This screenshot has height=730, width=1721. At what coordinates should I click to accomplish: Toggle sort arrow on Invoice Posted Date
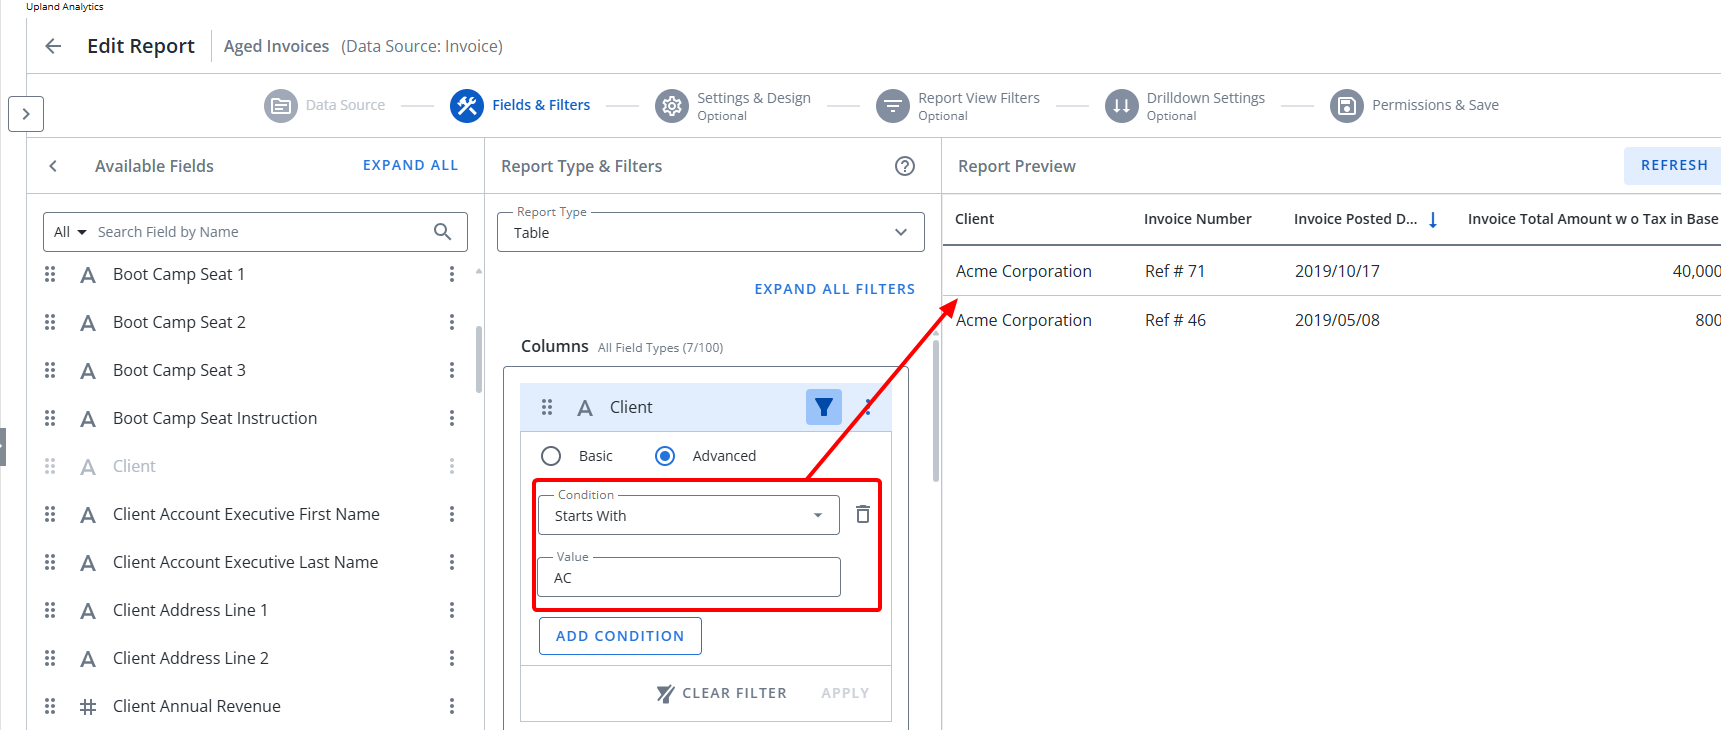pos(1433,220)
